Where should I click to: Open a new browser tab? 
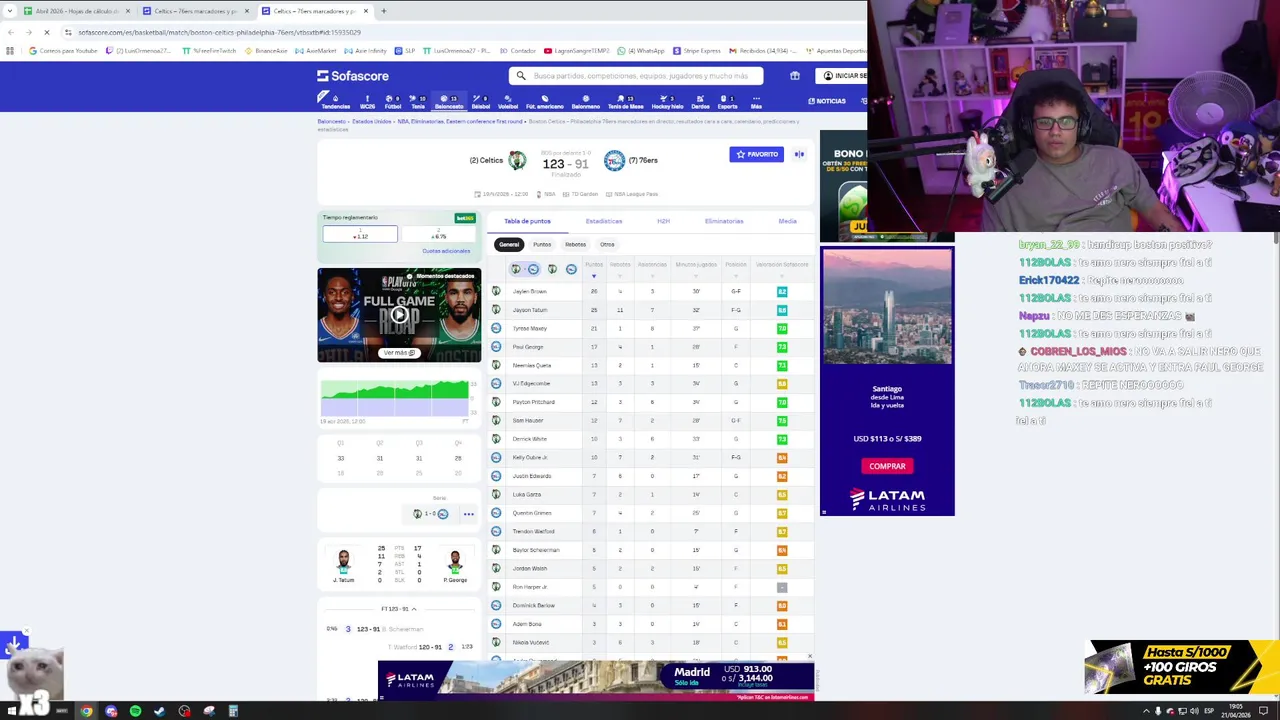tap(384, 11)
